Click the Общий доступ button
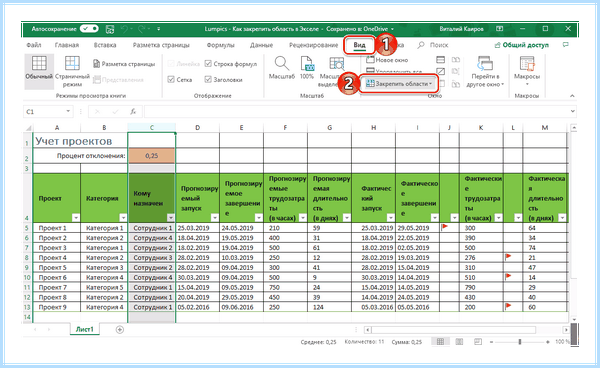 (x=522, y=45)
